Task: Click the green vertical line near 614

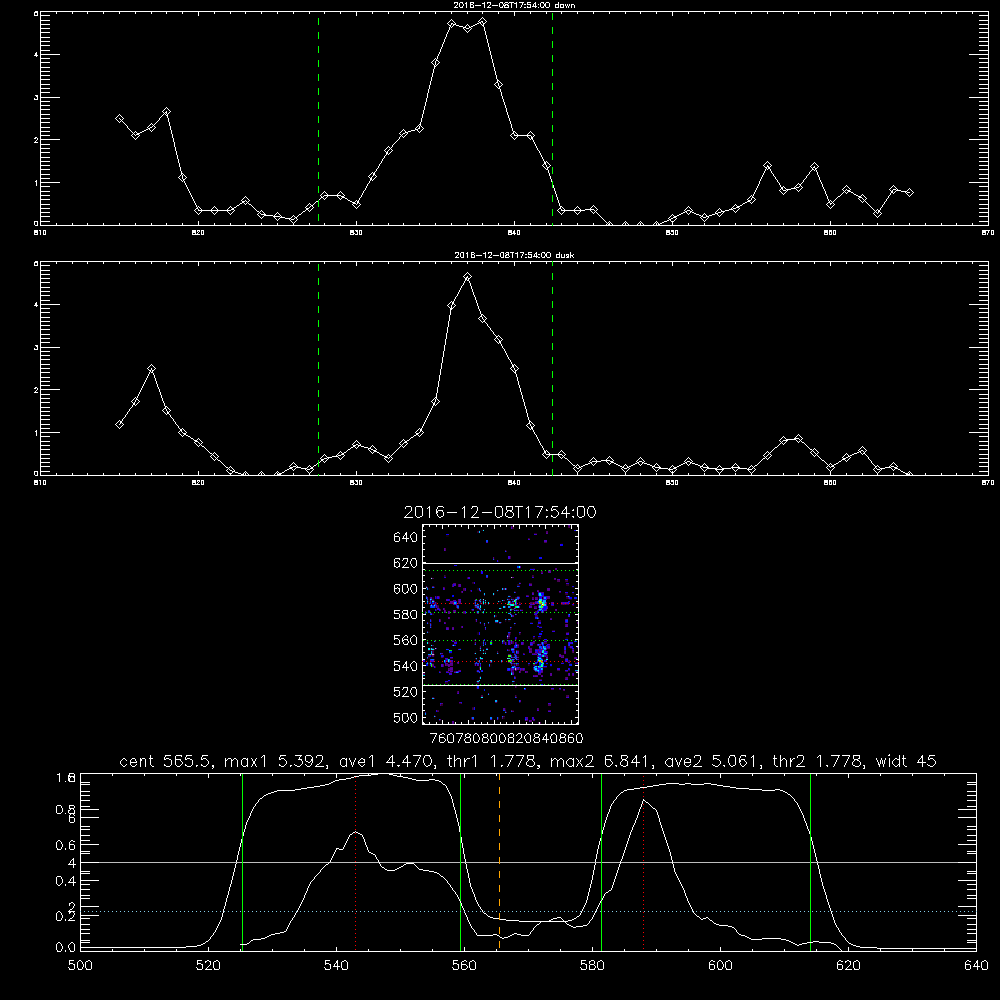Action: tap(811, 860)
